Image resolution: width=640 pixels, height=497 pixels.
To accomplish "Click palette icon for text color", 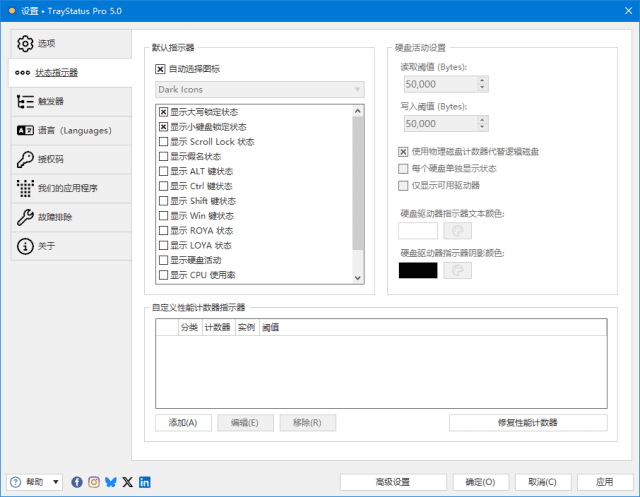I will (x=458, y=231).
